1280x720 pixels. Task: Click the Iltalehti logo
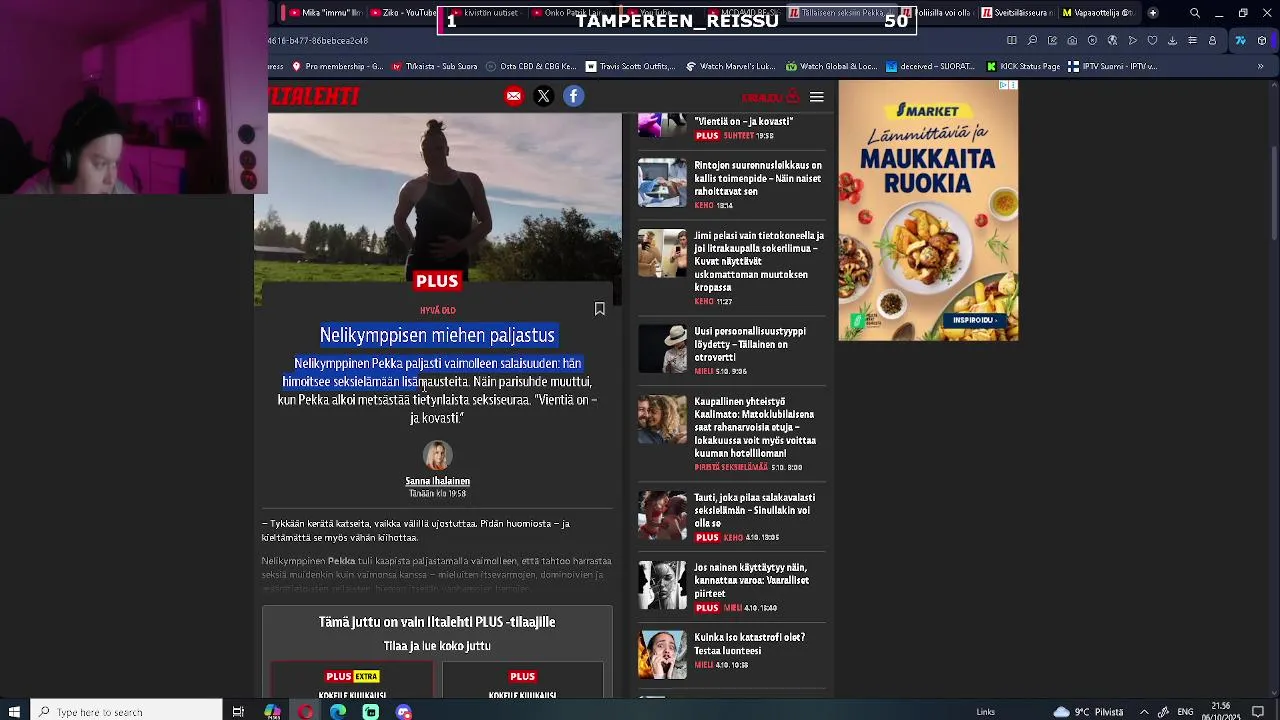(314, 96)
